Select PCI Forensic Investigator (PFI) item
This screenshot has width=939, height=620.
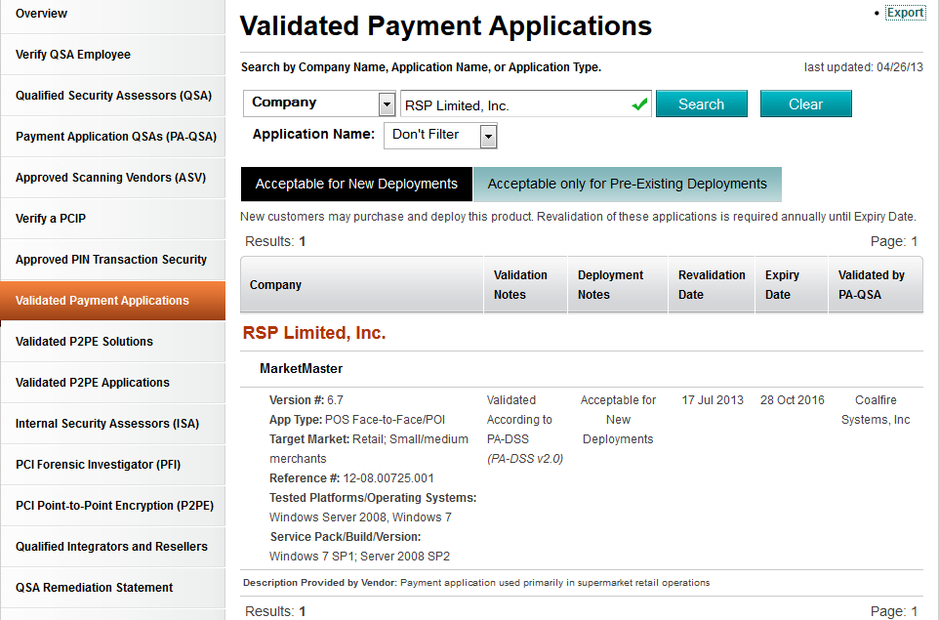[100, 465]
